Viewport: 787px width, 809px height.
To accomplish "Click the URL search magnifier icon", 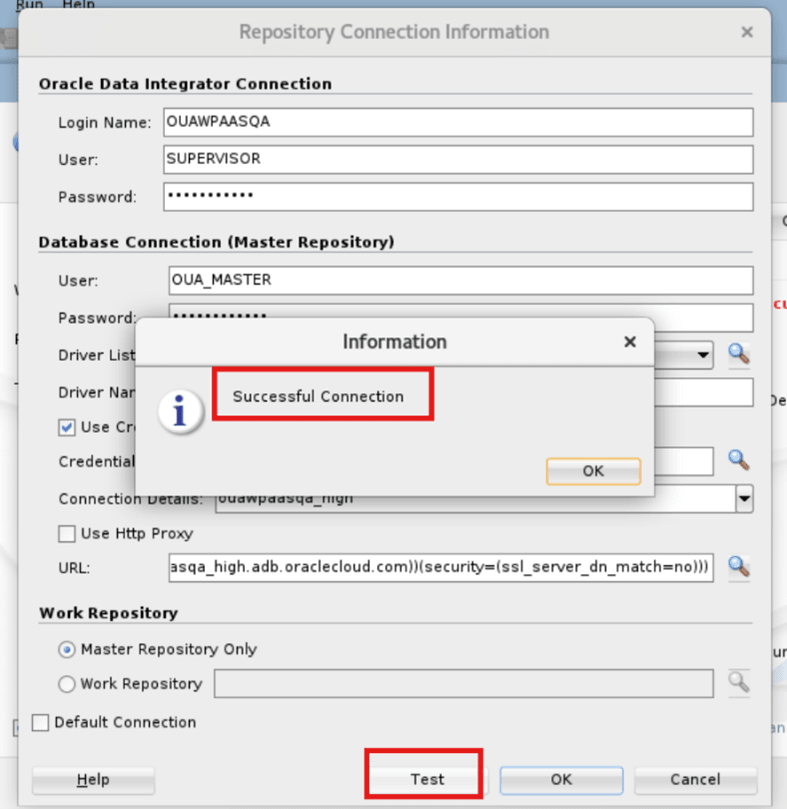I will (x=738, y=567).
